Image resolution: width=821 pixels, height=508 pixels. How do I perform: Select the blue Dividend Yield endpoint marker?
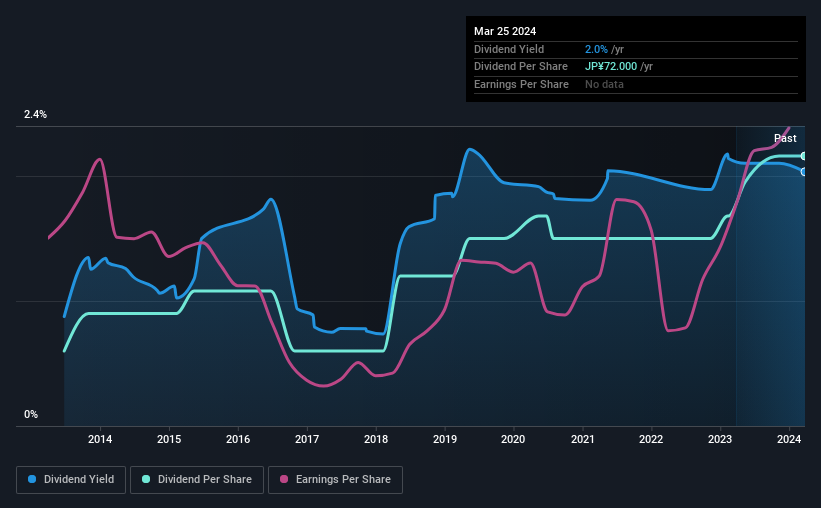click(x=804, y=172)
